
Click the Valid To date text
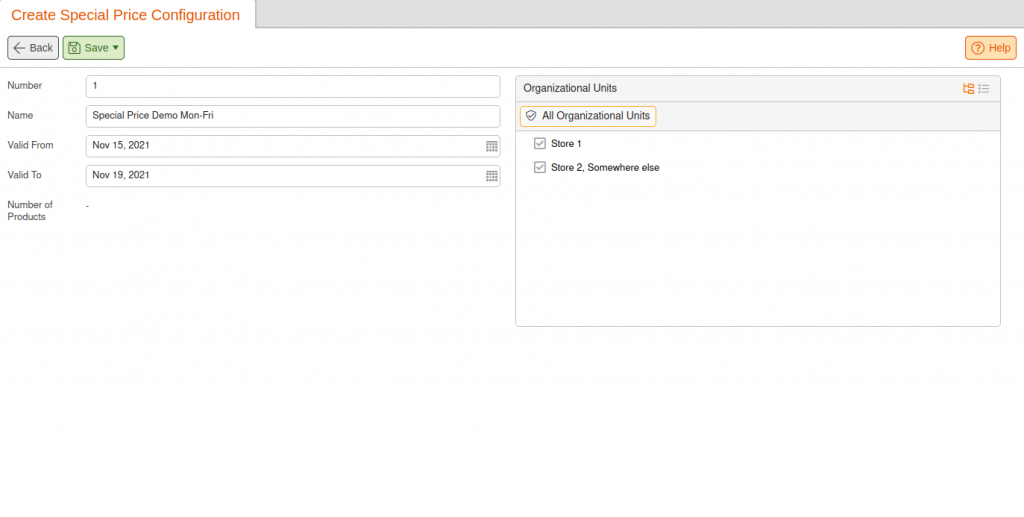(x=121, y=175)
